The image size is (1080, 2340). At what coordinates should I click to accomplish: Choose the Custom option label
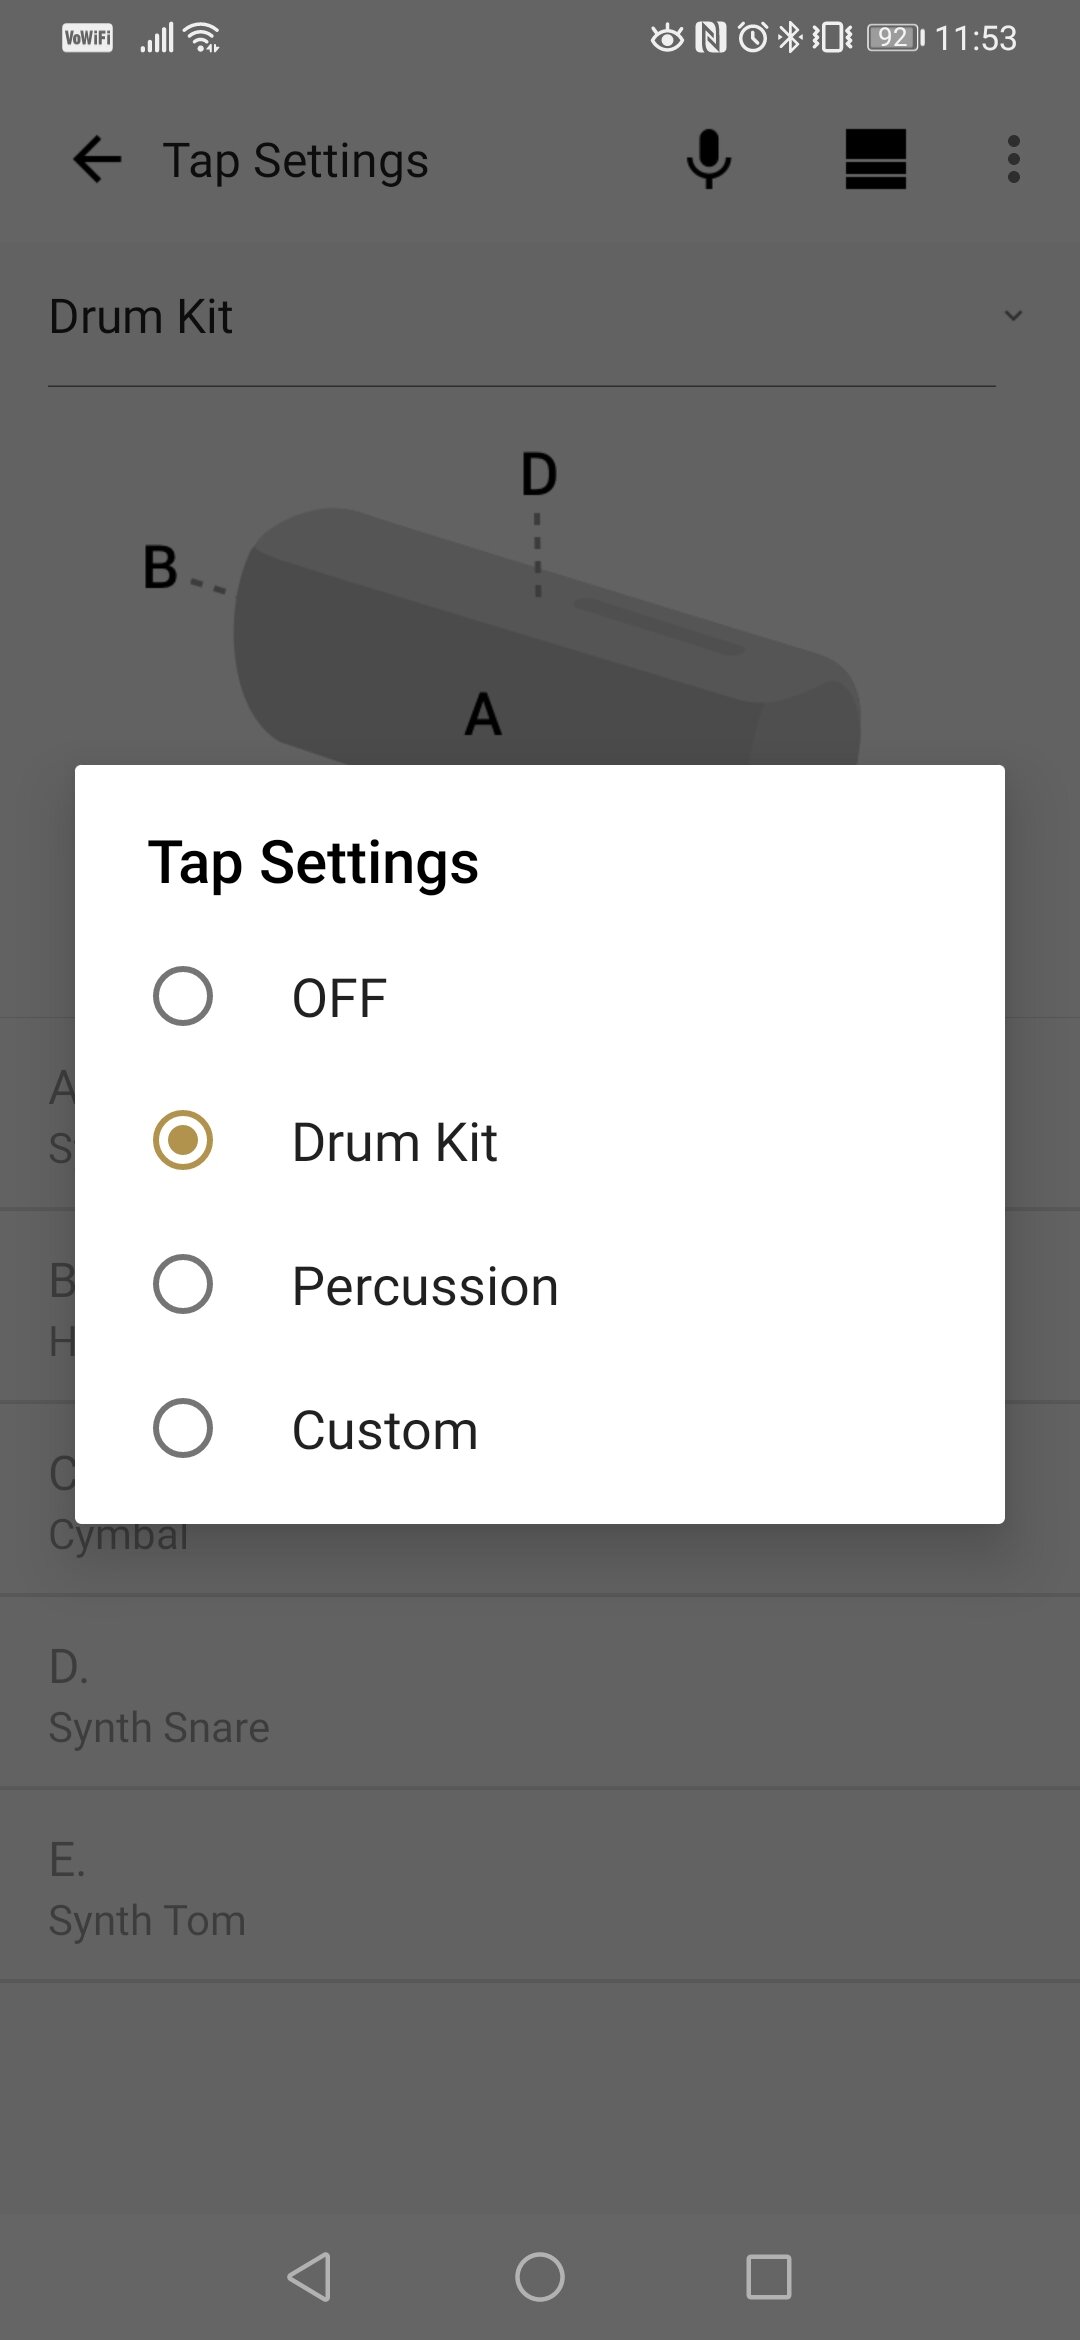click(385, 1430)
